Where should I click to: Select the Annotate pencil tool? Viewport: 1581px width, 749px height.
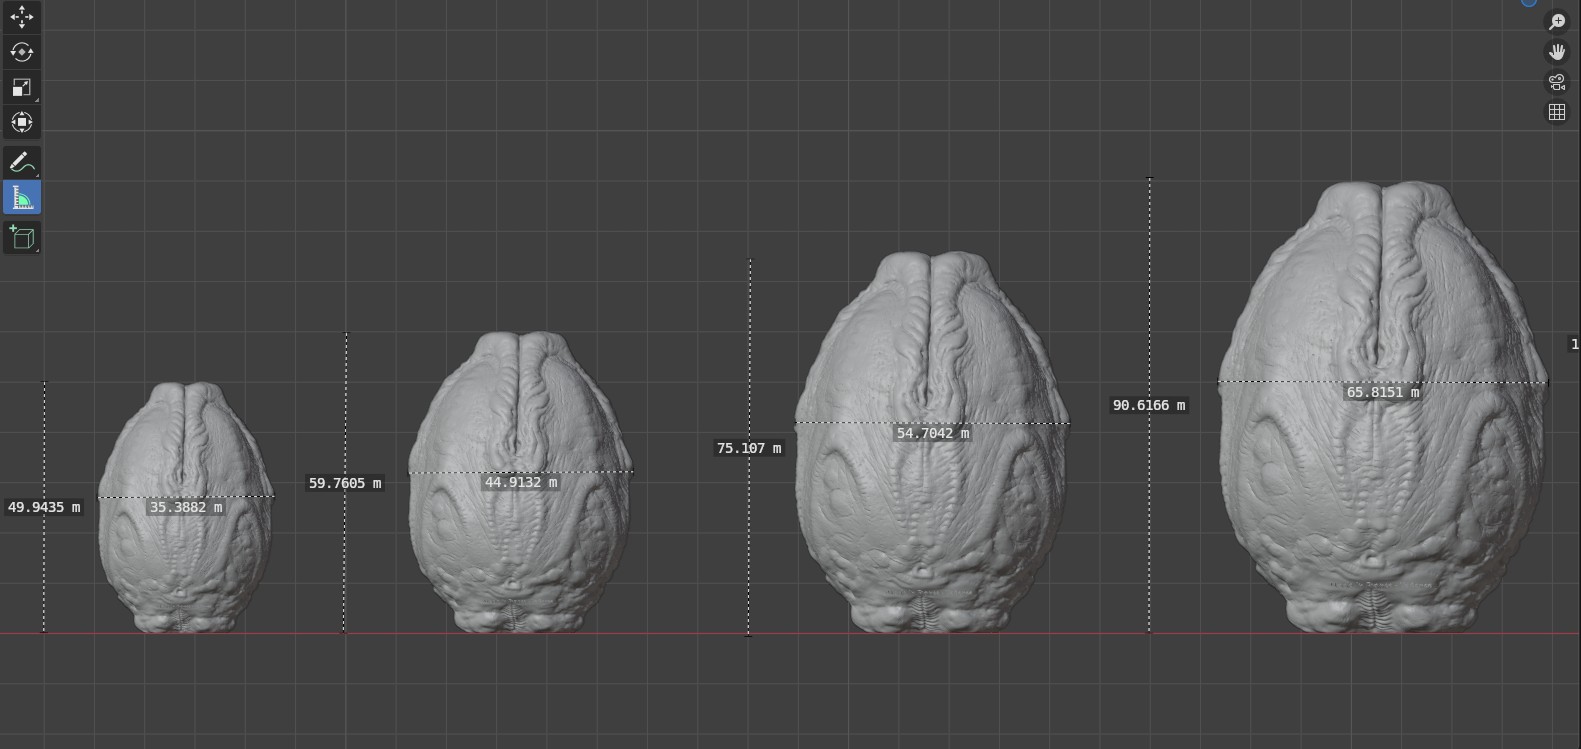(x=21, y=162)
